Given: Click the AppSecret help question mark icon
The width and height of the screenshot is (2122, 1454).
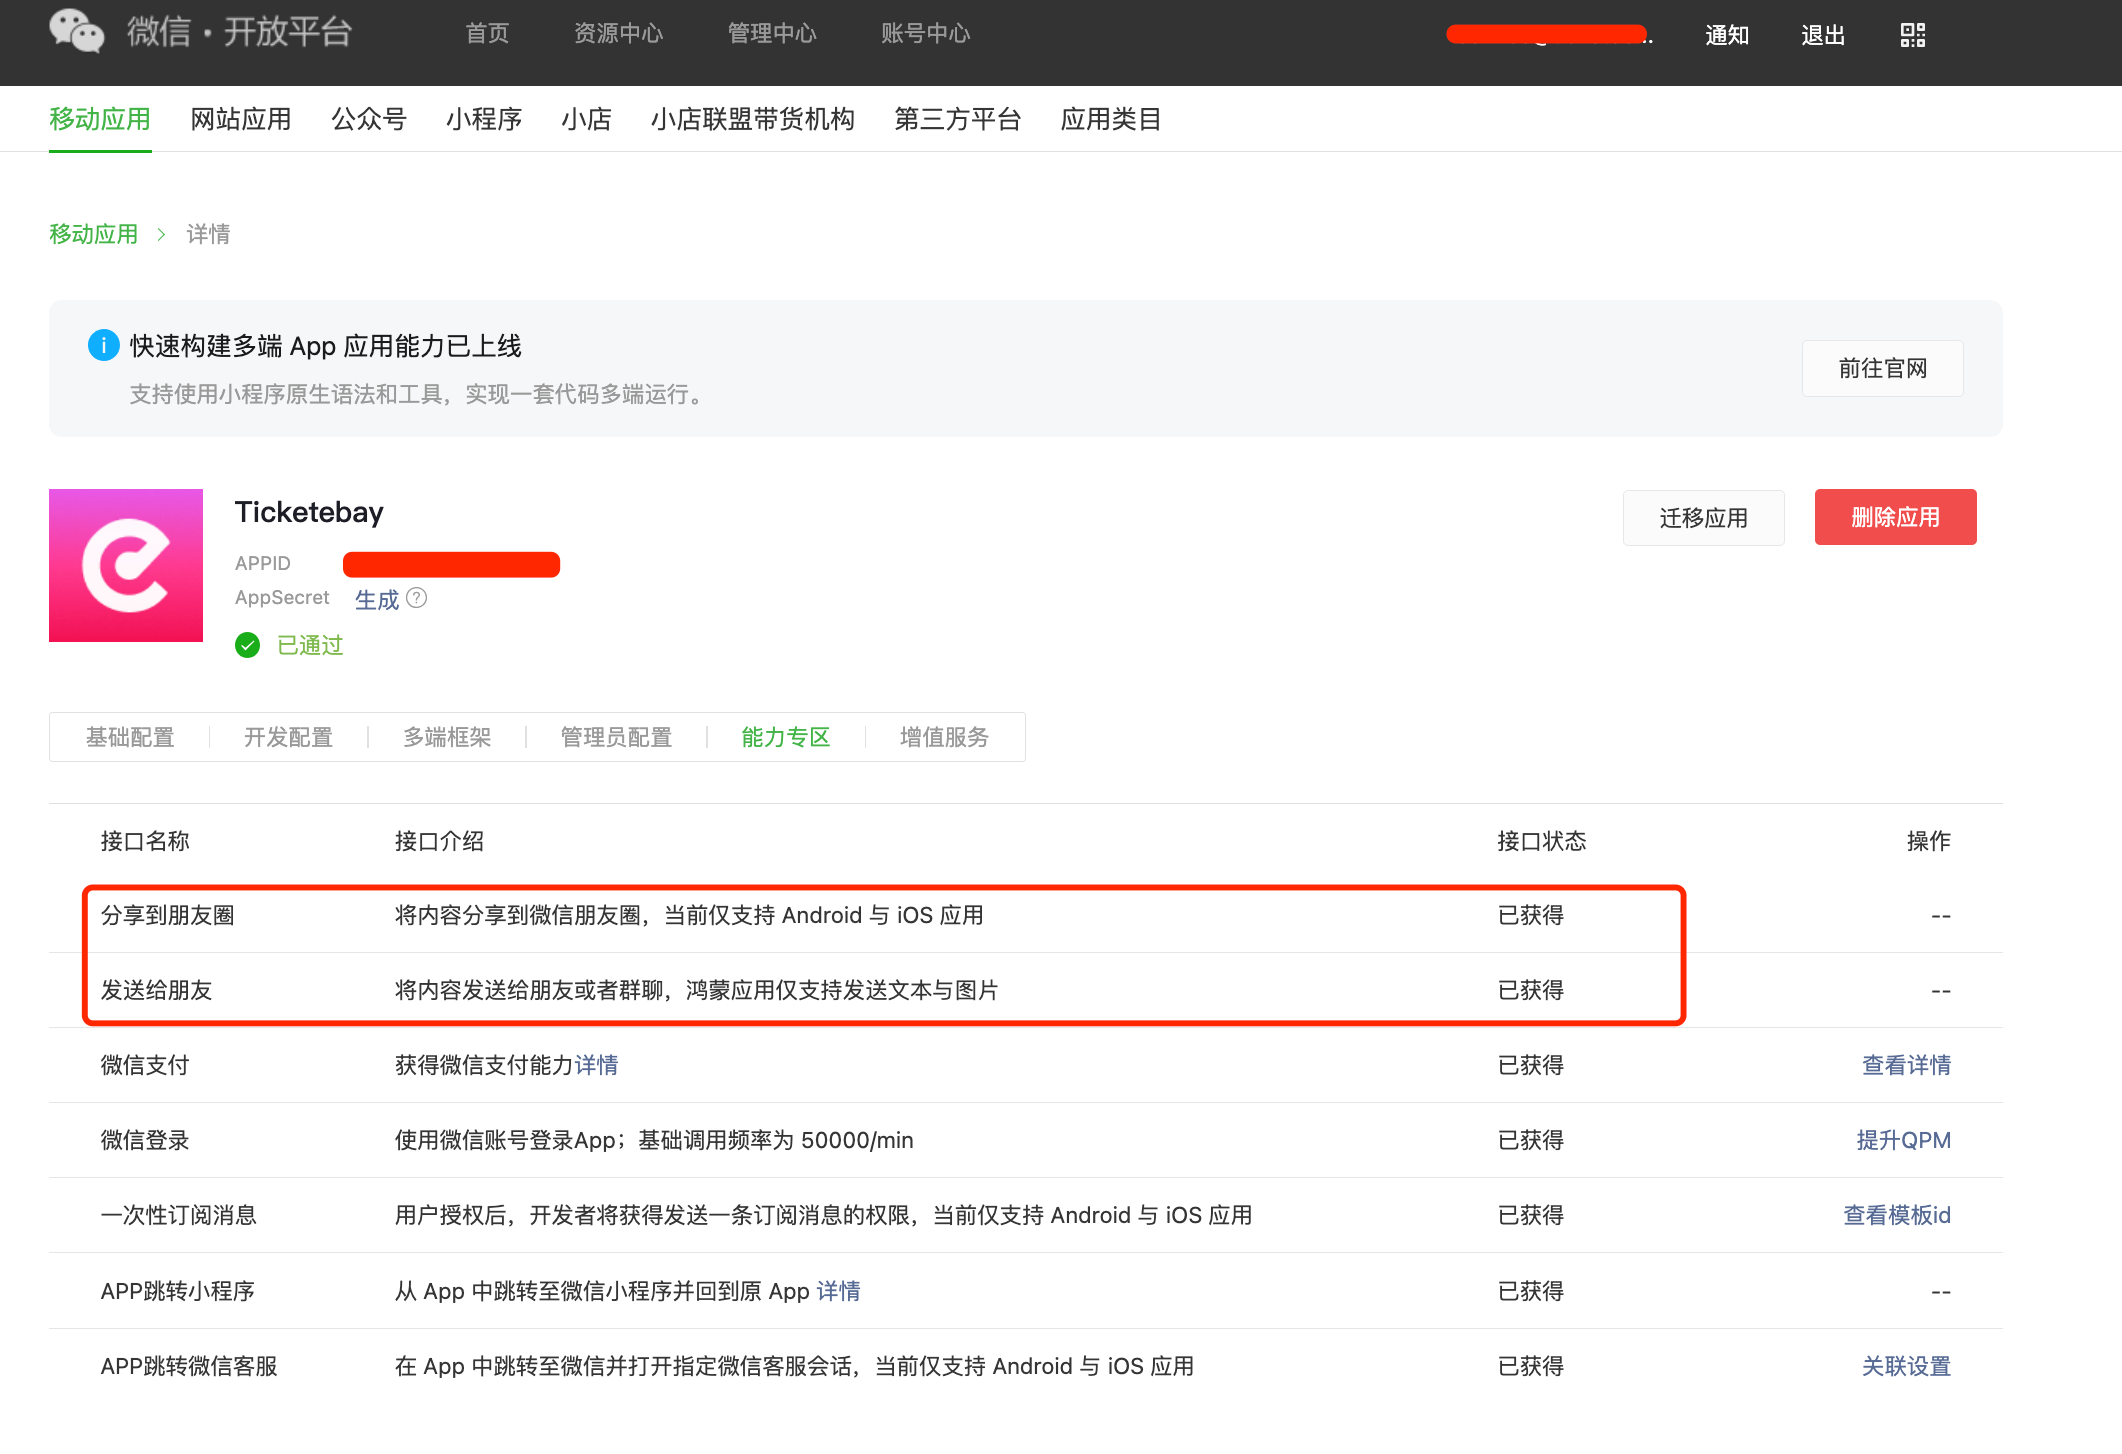Looking at the screenshot, I should pyautogui.click(x=417, y=598).
